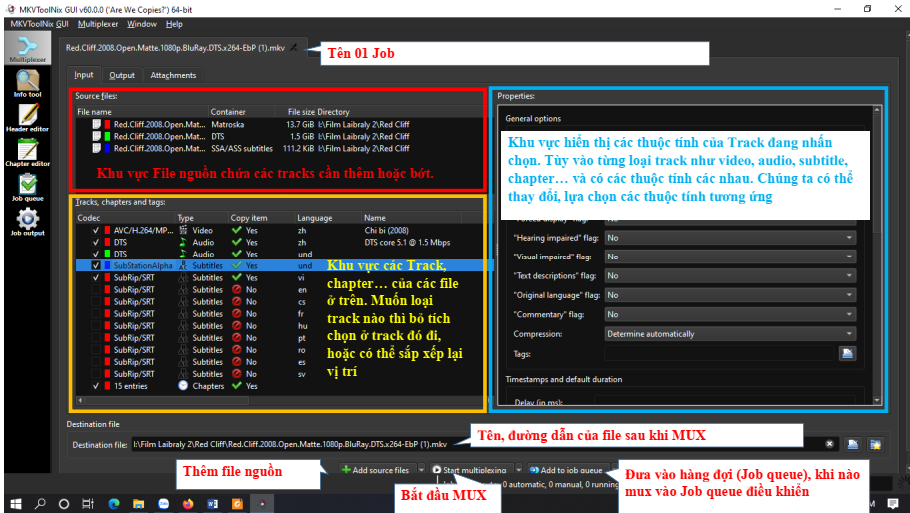
Task: Switch to the Output tab
Action: 122,75
